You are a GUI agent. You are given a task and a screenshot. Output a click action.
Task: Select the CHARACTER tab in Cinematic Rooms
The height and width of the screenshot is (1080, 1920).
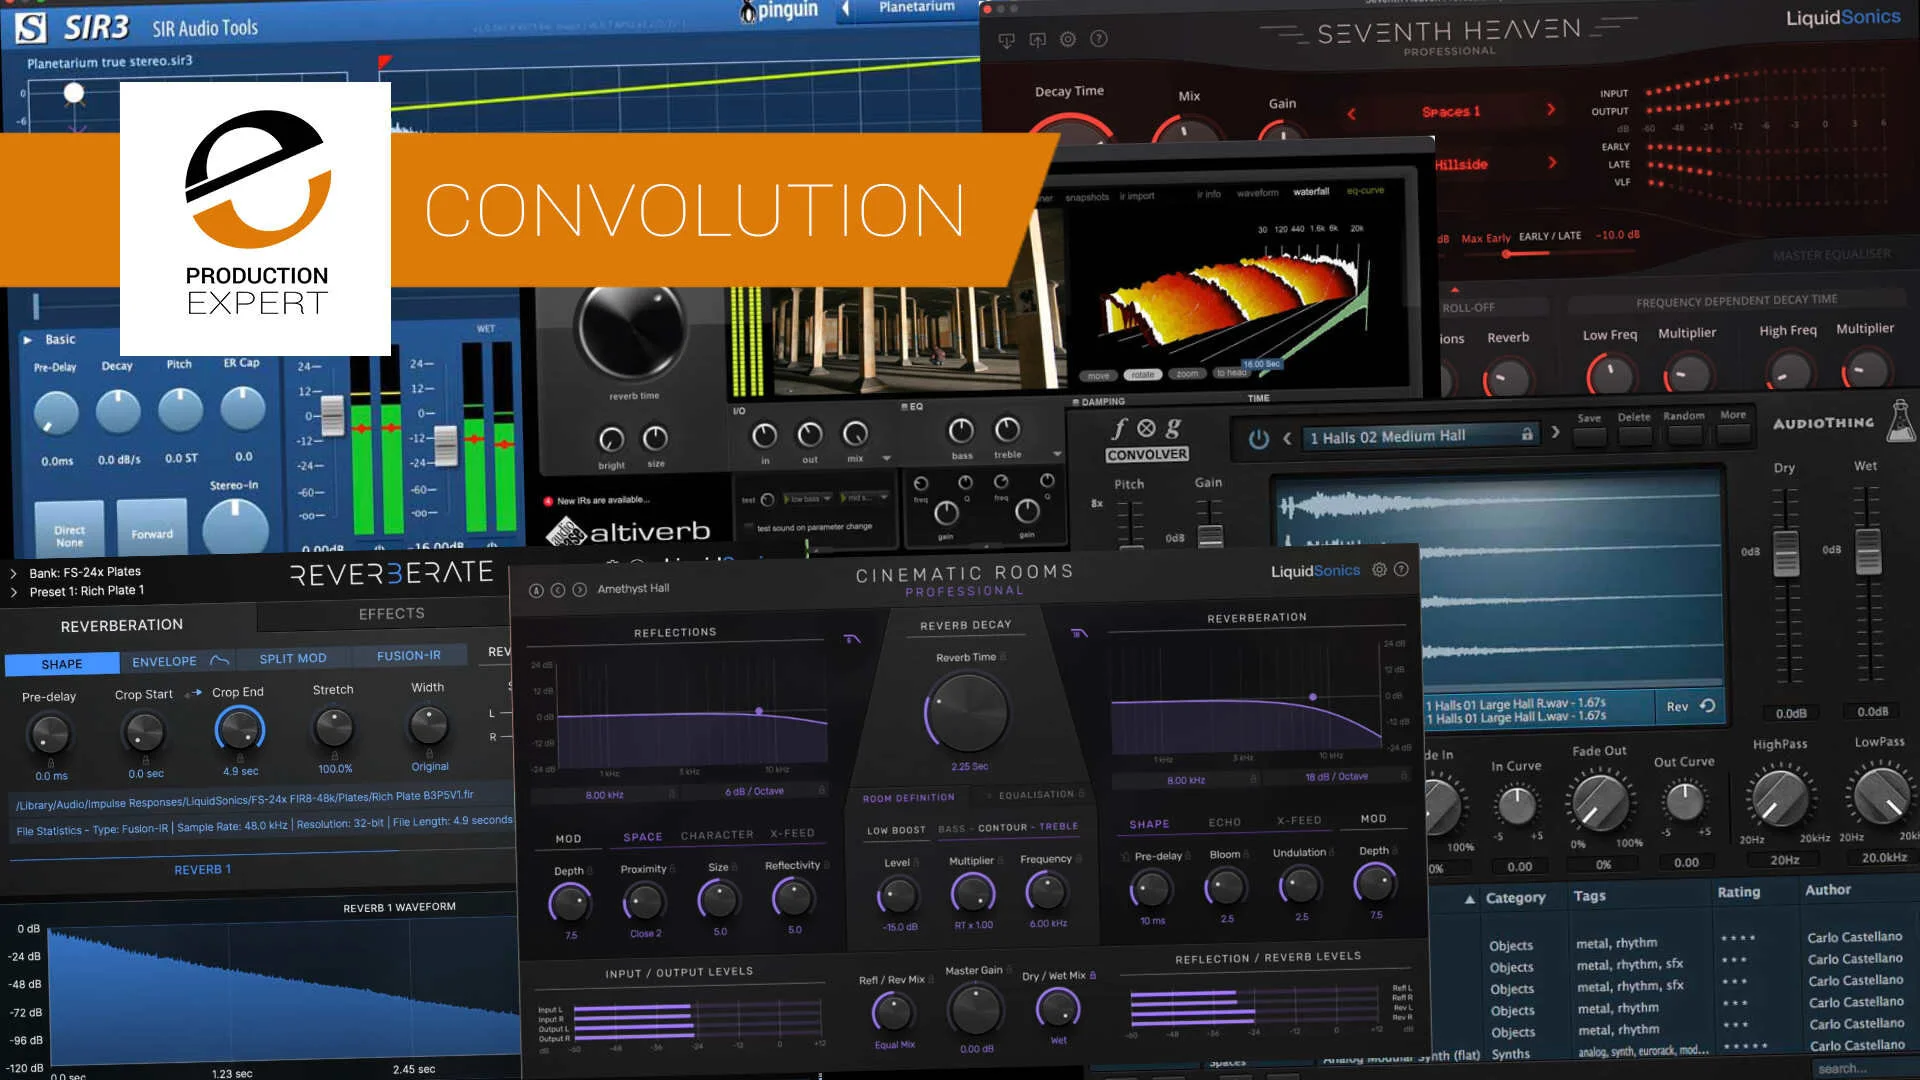pos(717,835)
